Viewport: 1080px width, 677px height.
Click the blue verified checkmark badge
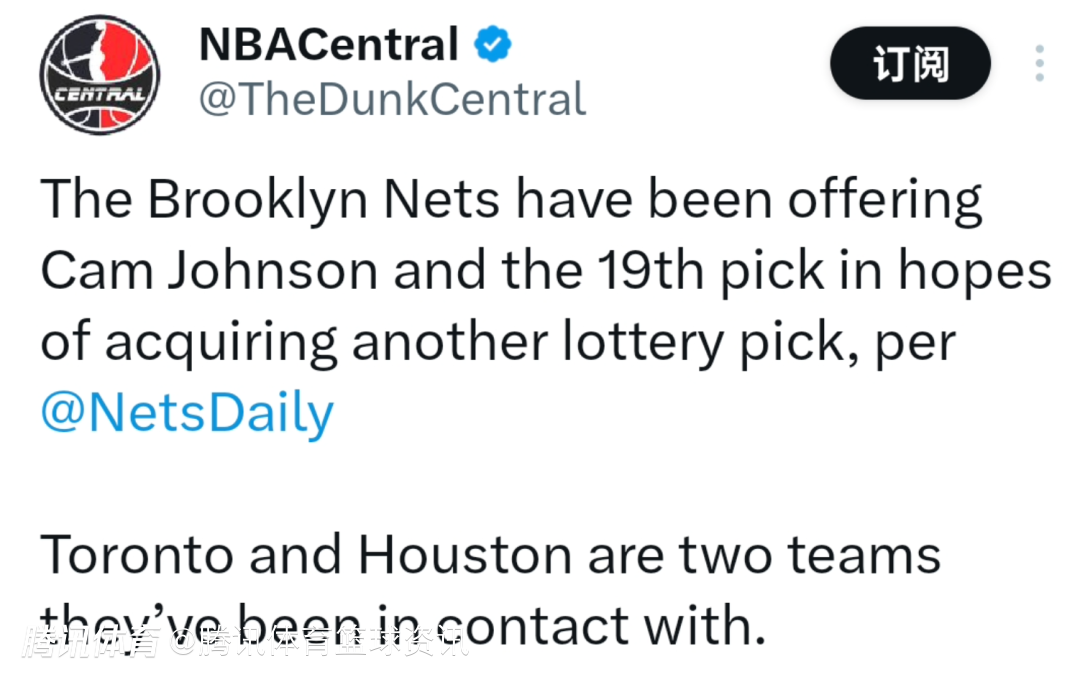point(492,44)
